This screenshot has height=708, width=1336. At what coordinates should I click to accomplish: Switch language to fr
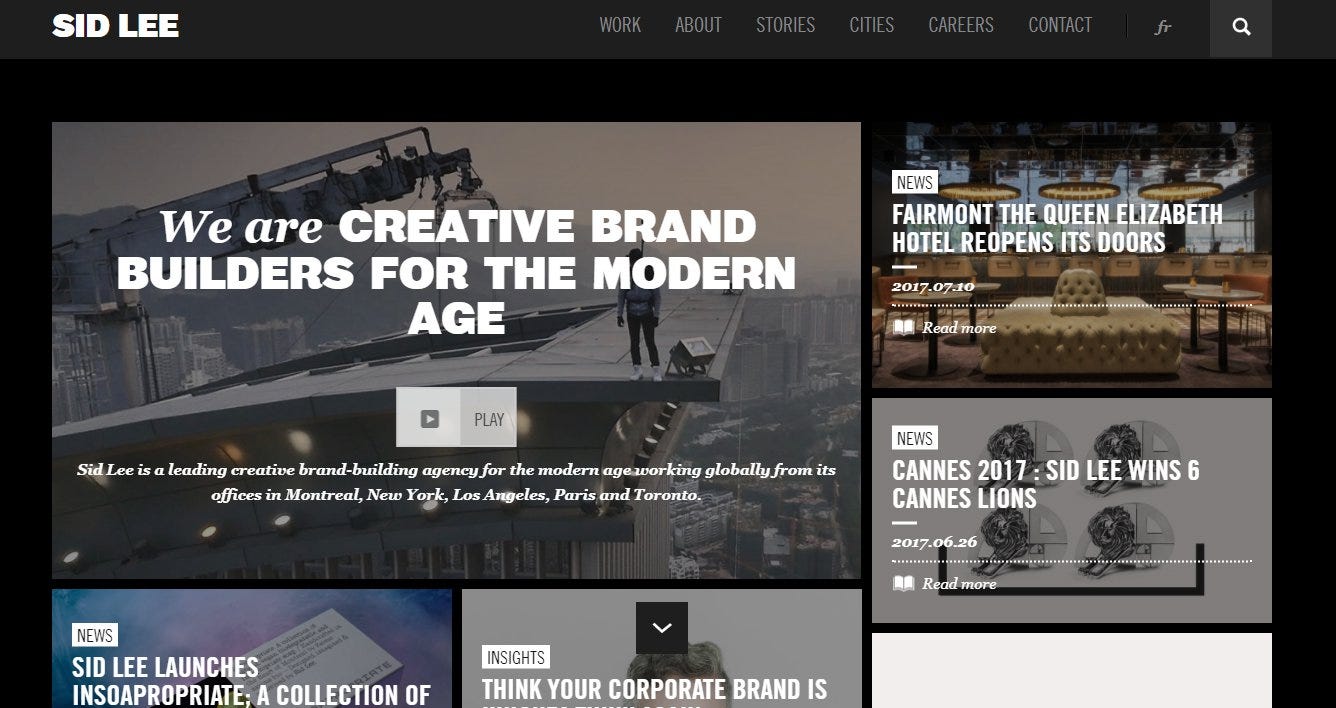tap(1163, 27)
